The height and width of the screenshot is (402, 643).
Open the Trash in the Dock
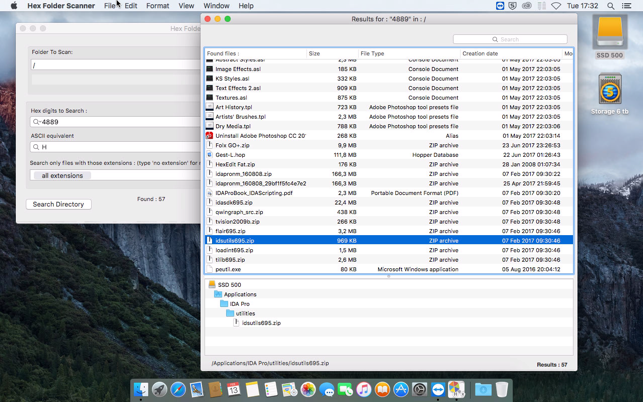[x=502, y=389]
